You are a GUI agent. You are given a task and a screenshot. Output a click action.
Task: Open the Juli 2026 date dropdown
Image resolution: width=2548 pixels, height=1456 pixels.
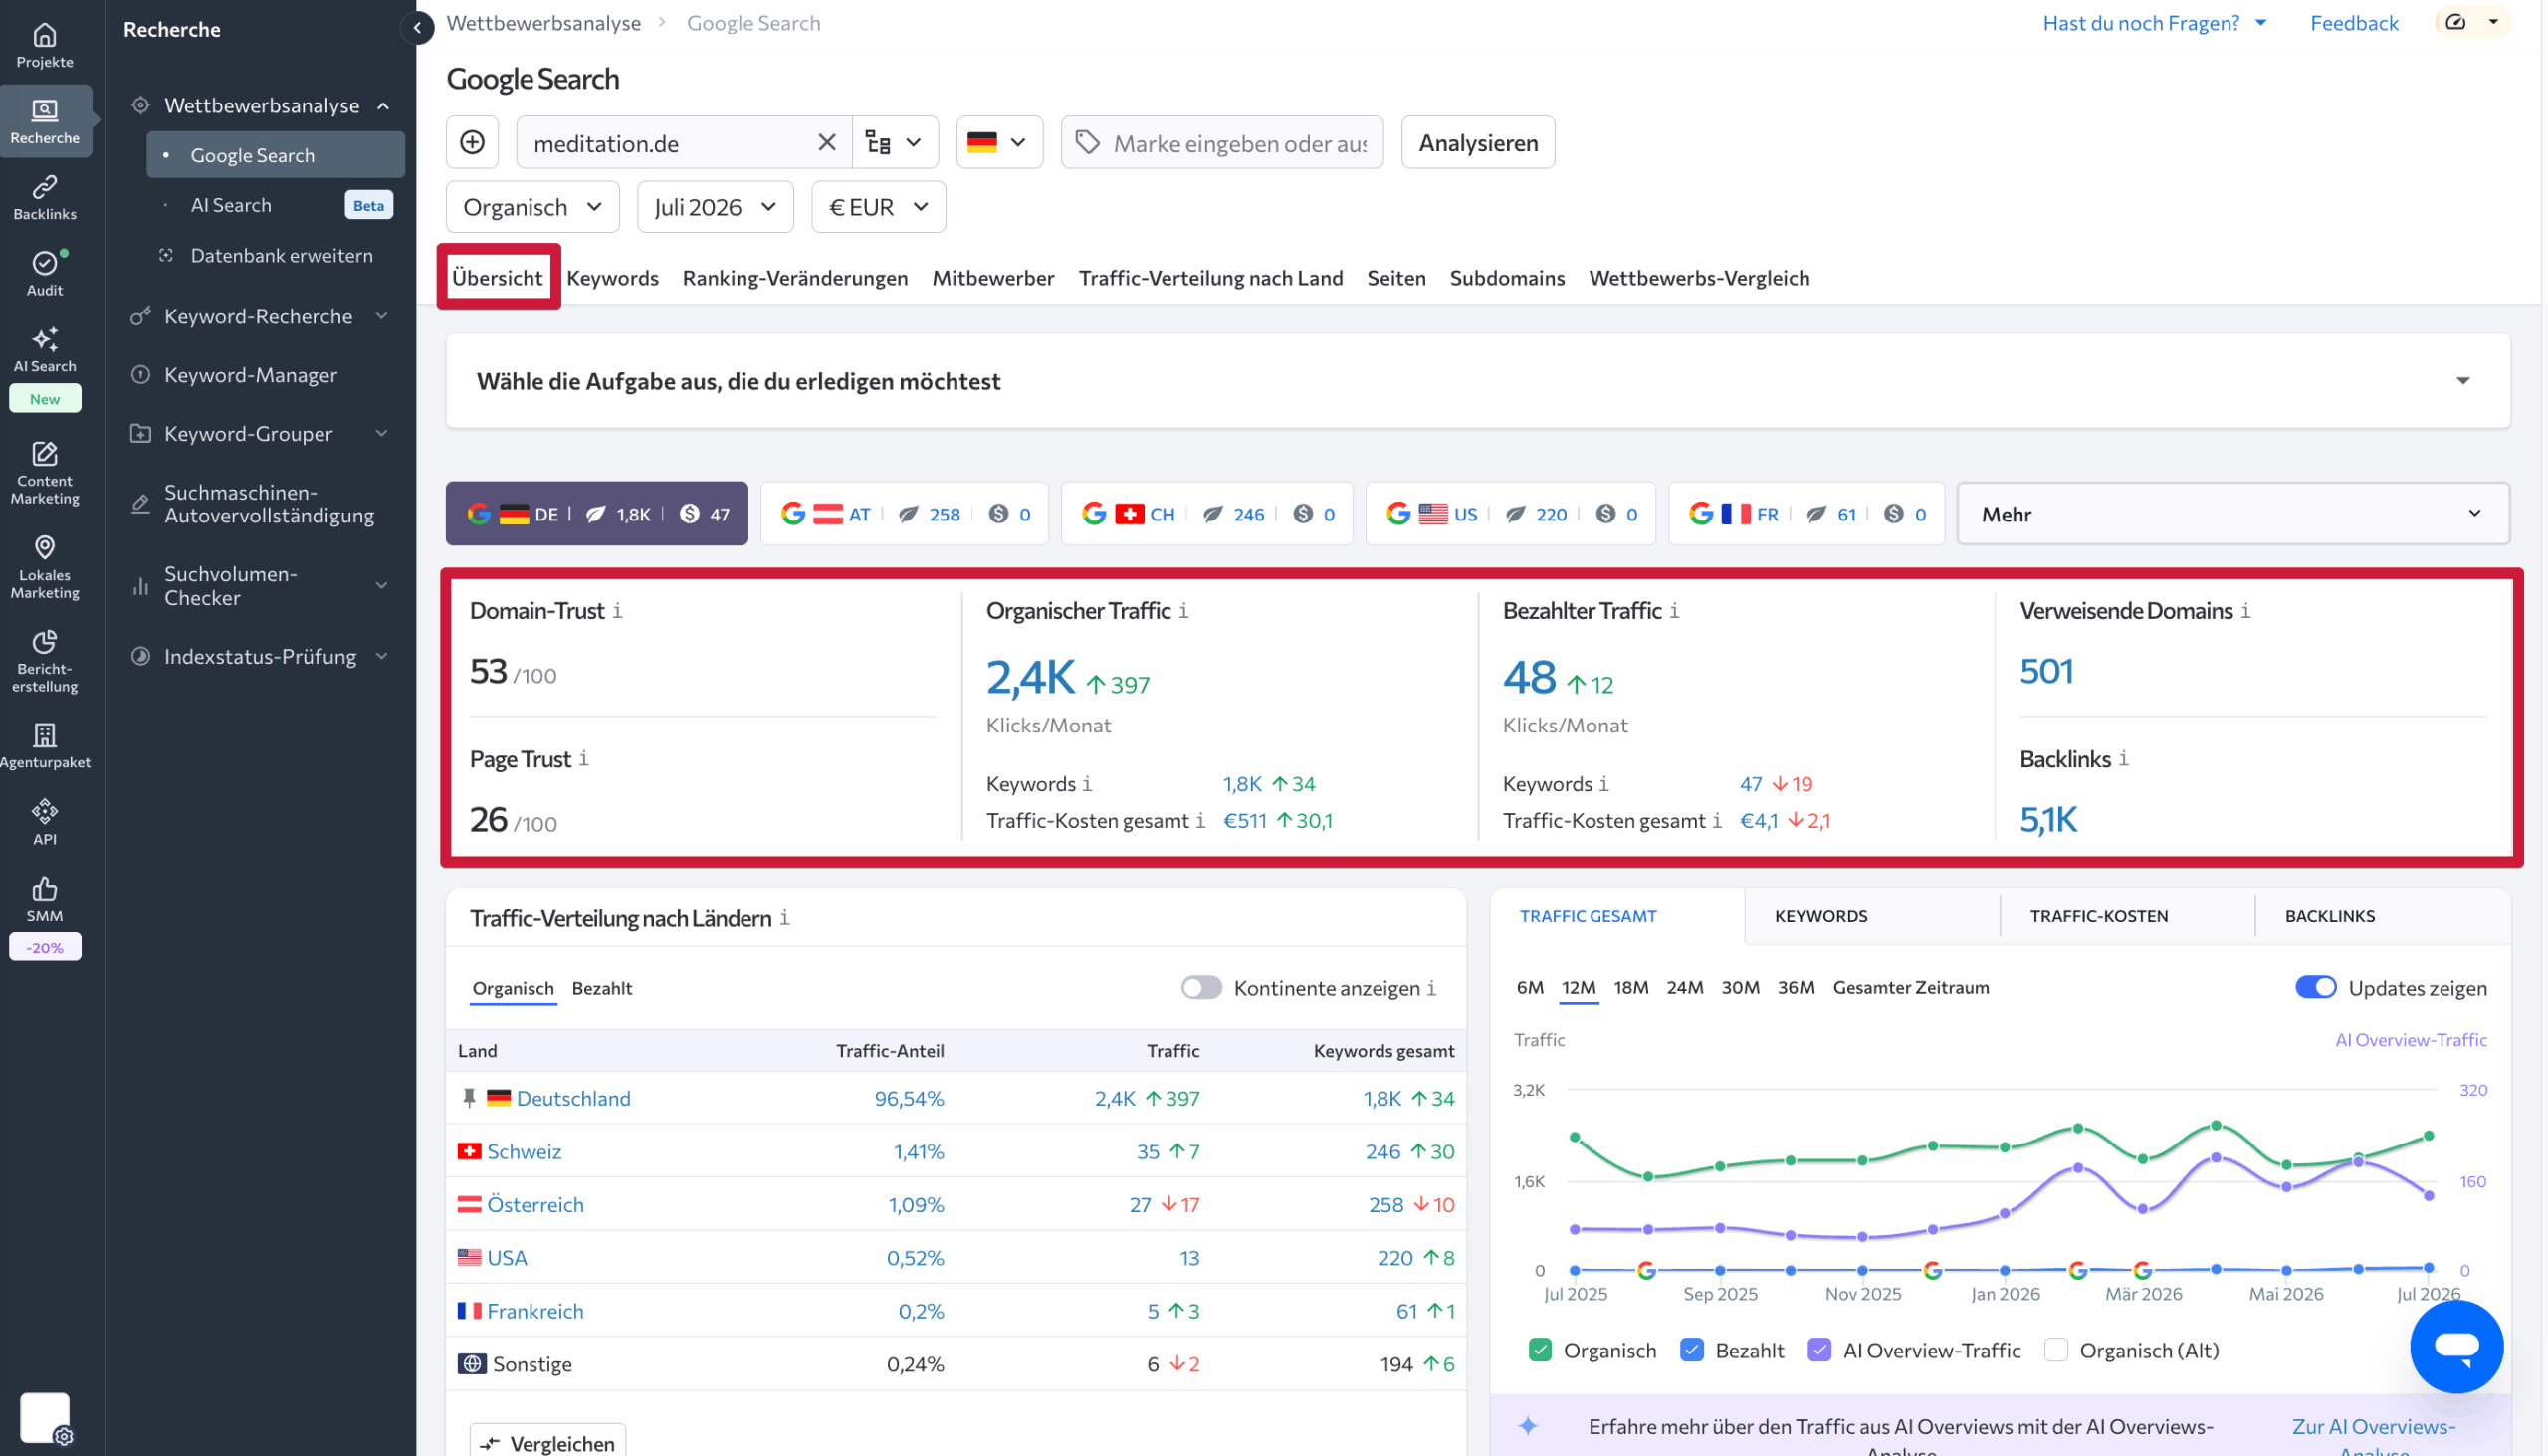[x=716, y=207]
